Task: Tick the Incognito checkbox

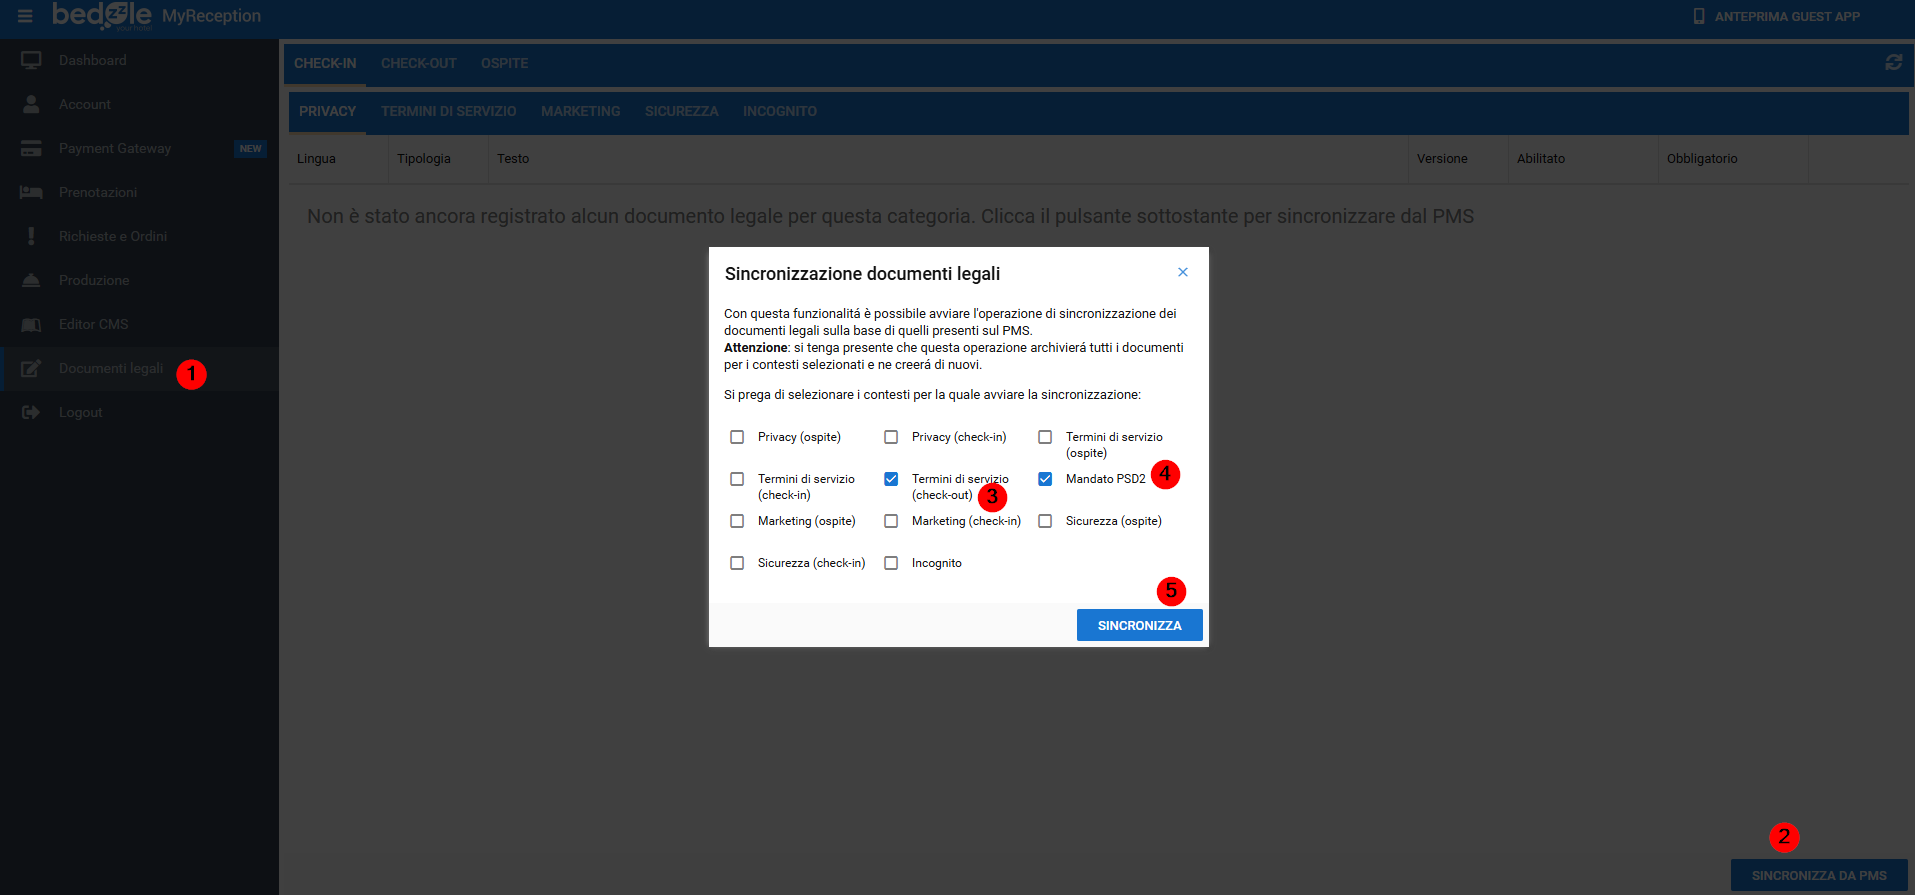Action: pos(891,563)
